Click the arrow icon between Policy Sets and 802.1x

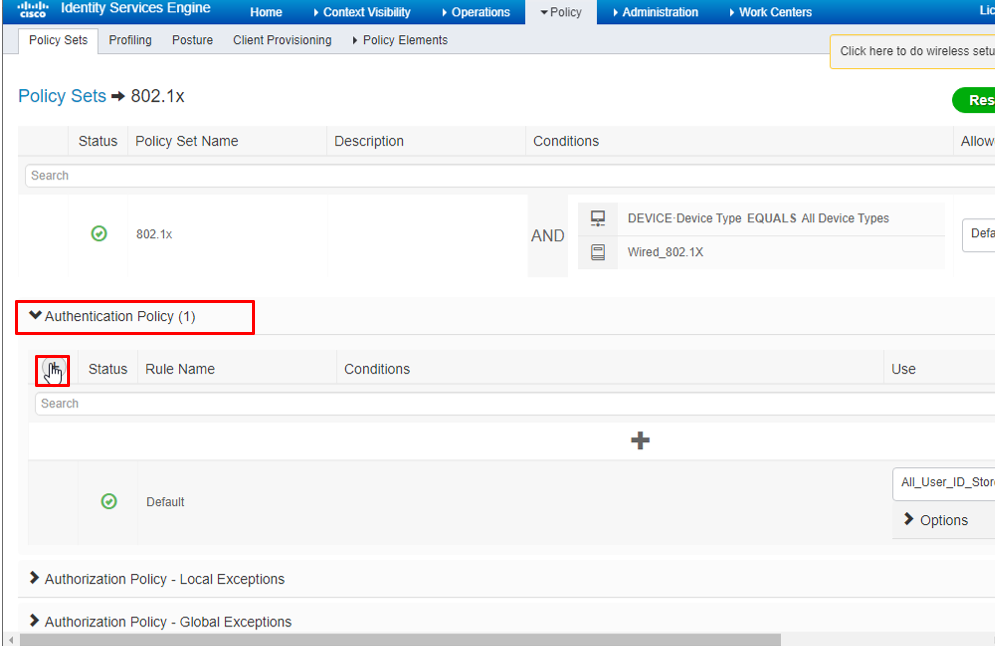point(118,97)
